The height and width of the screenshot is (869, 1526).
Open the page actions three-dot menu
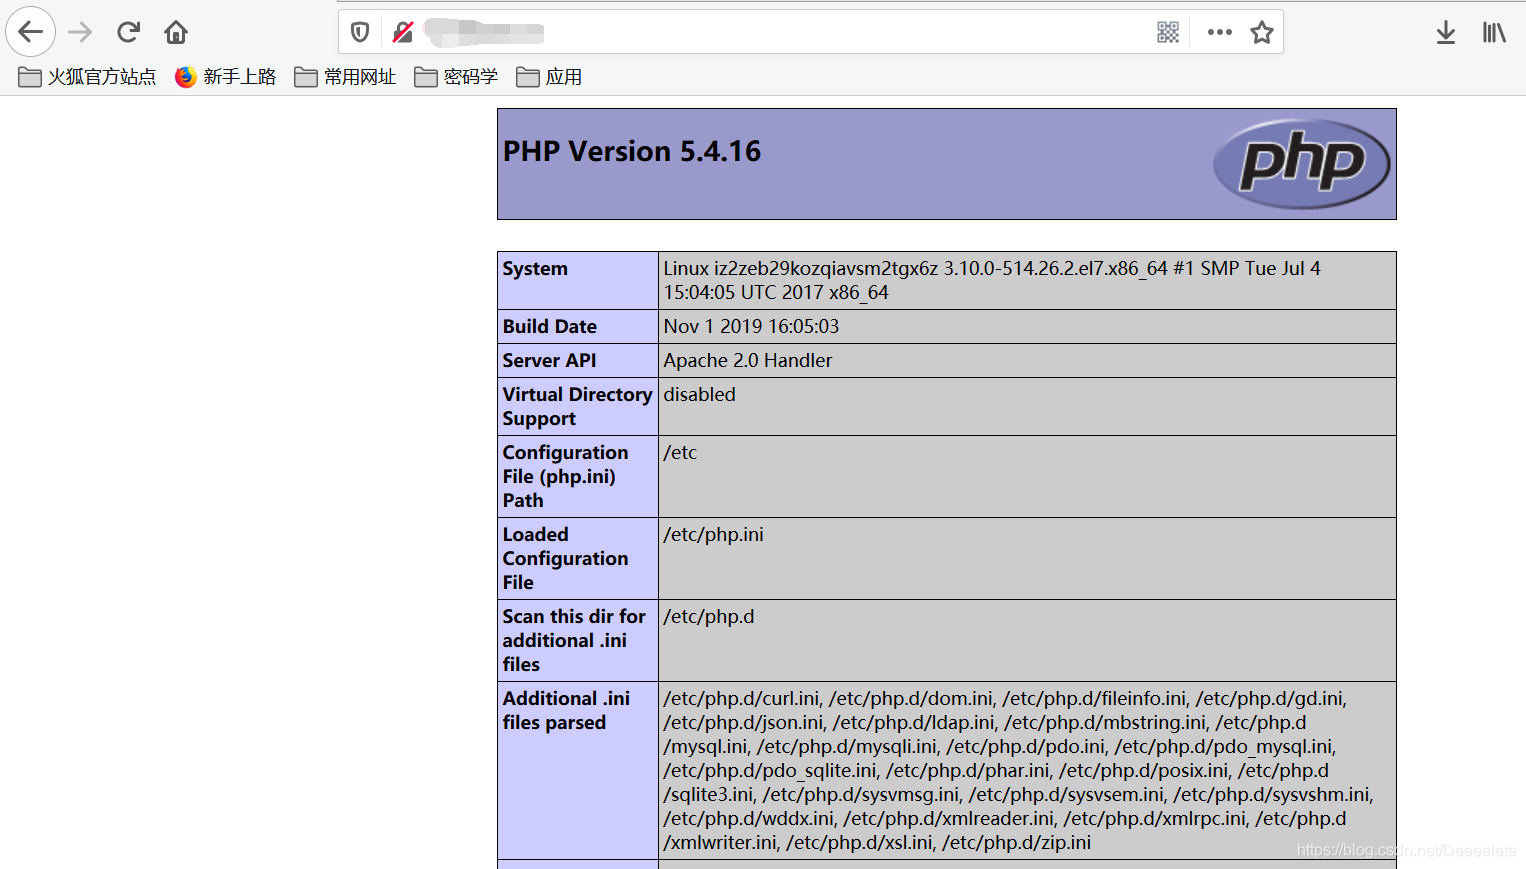[x=1219, y=32]
